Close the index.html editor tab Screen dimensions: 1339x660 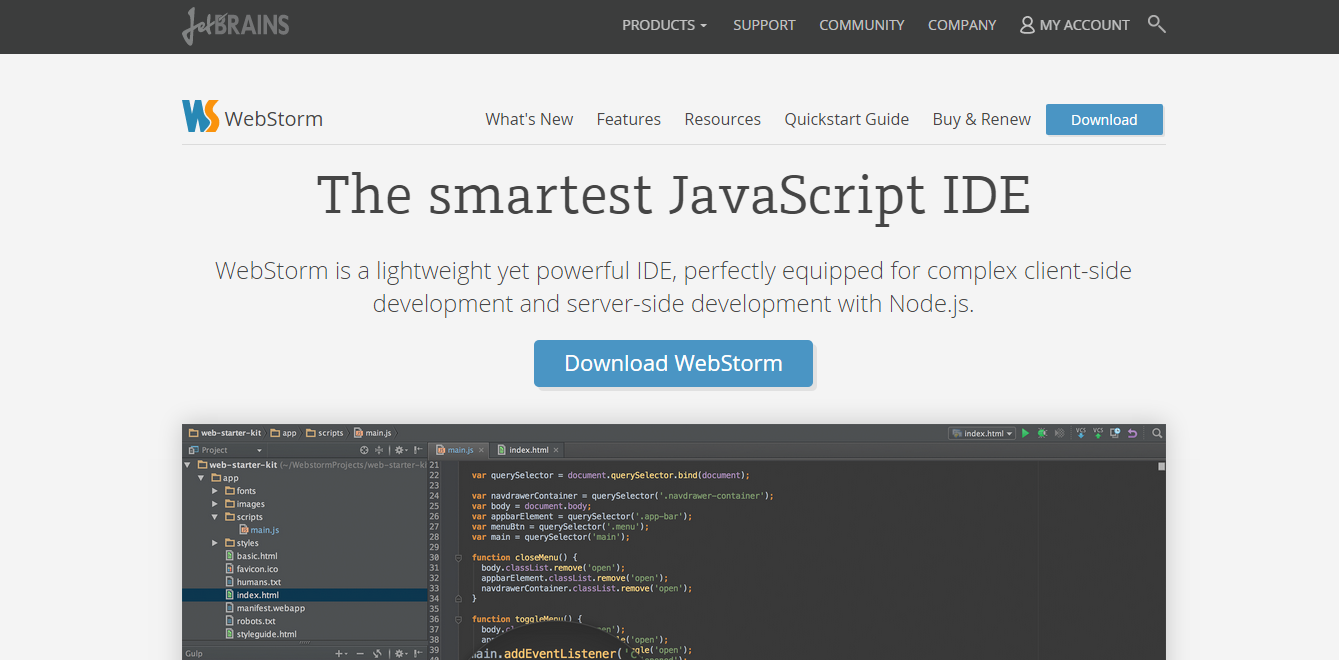click(x=556, y=450)
